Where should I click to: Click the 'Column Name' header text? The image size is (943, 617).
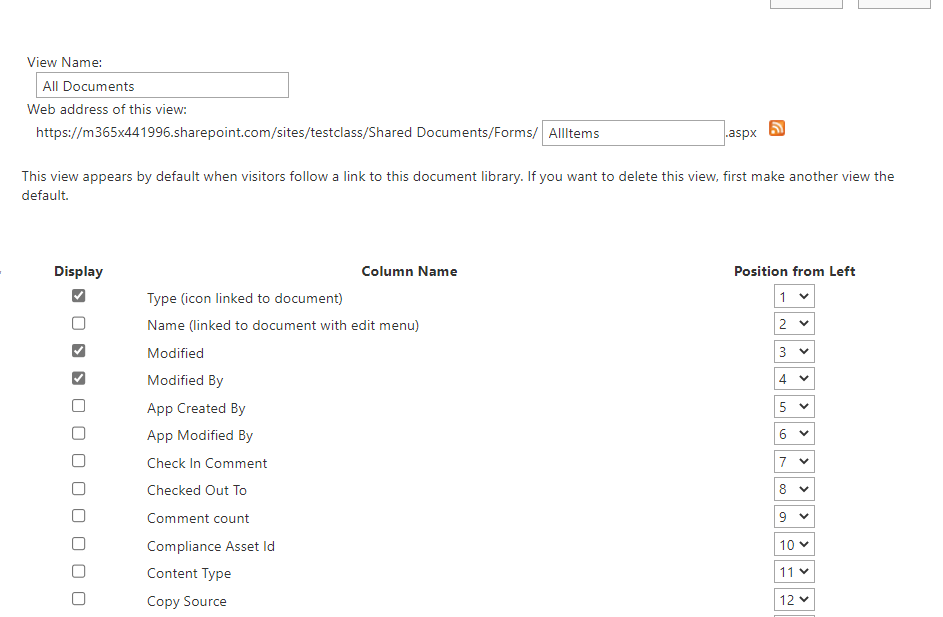pyautogui.click(x=409, y=271)
